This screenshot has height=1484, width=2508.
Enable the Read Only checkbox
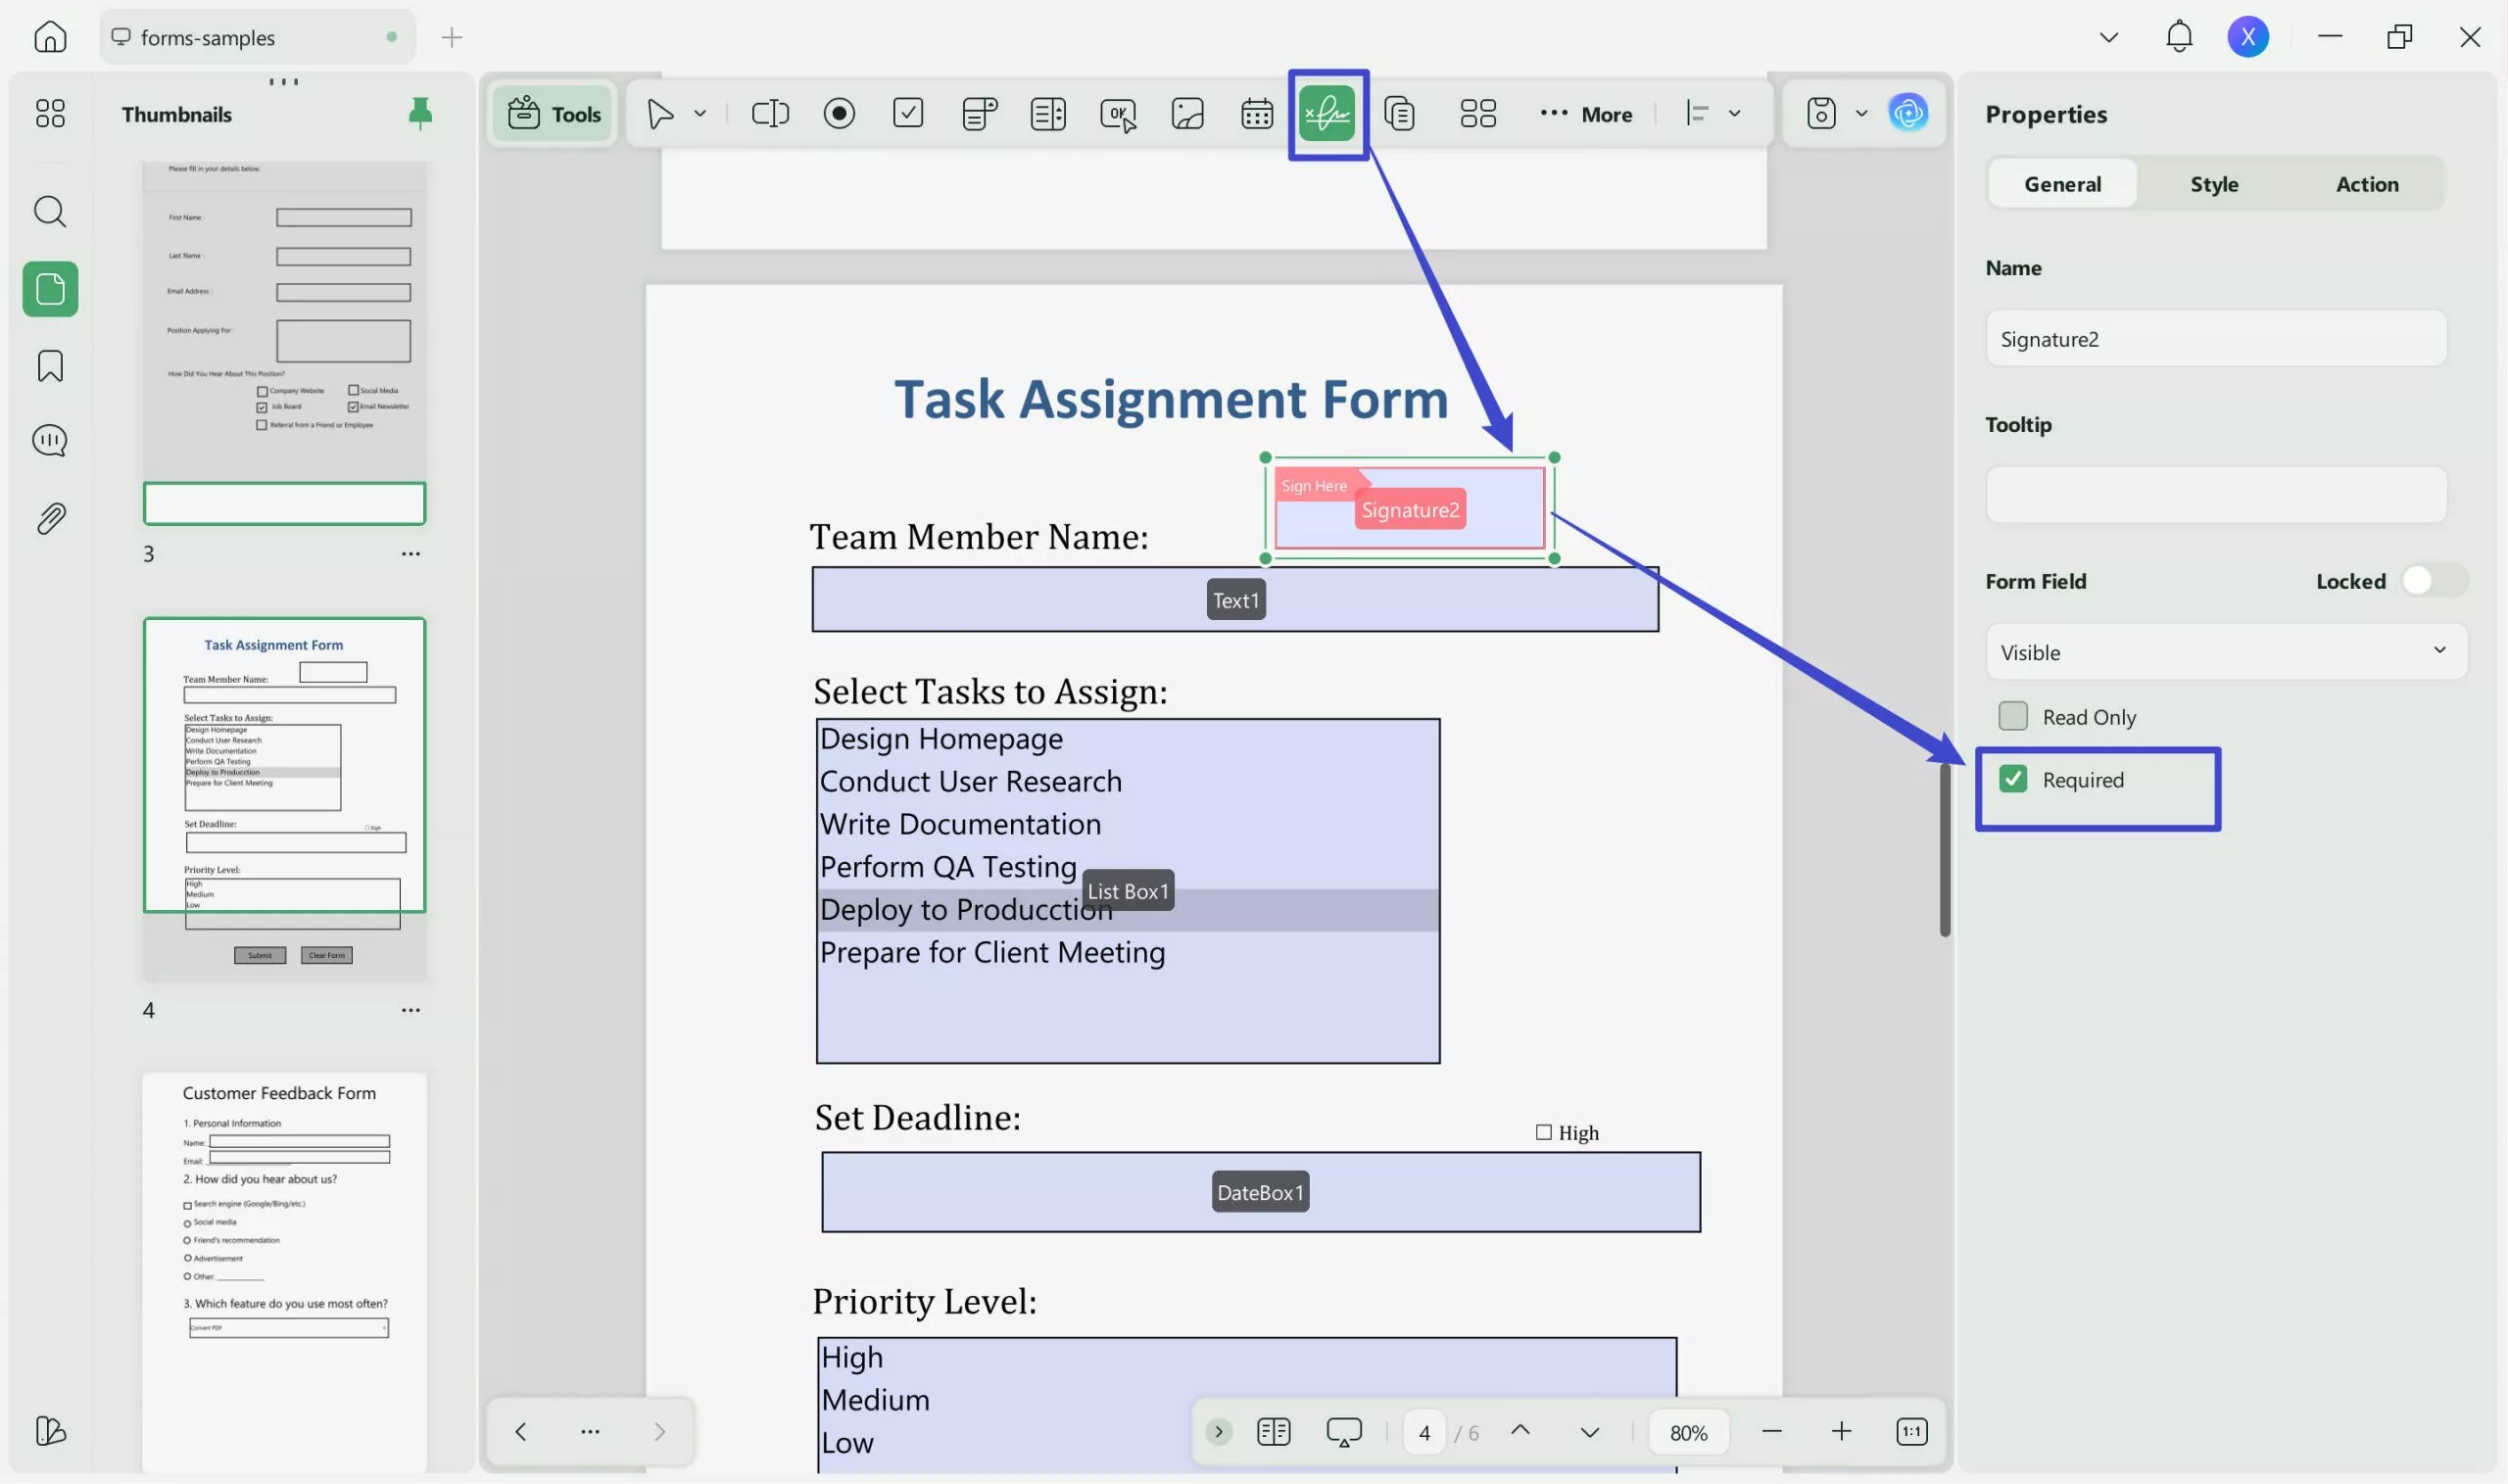point(2012,716)
